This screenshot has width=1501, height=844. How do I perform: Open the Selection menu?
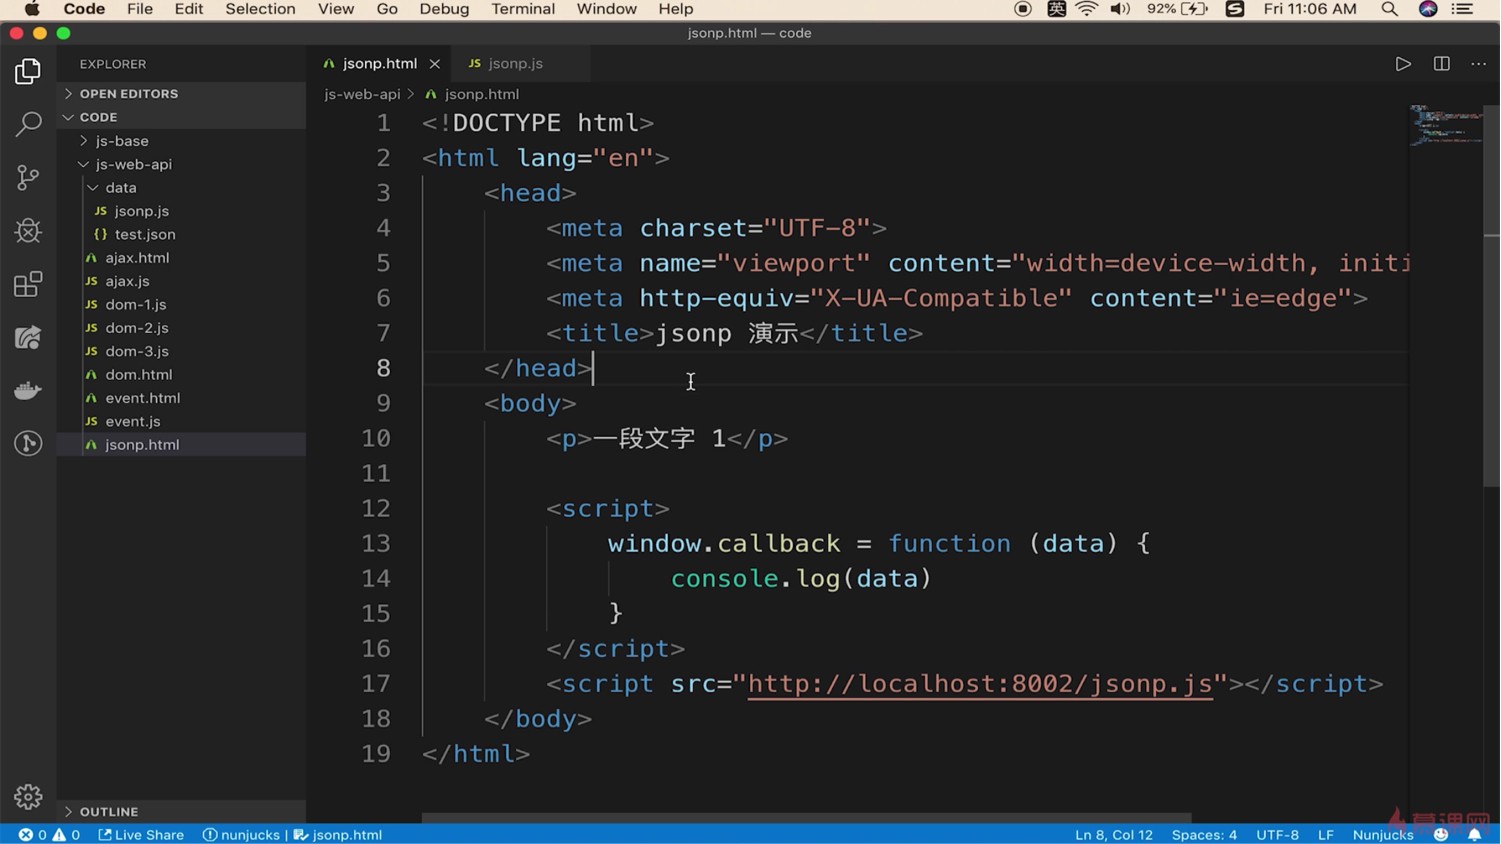pos(260,9)
